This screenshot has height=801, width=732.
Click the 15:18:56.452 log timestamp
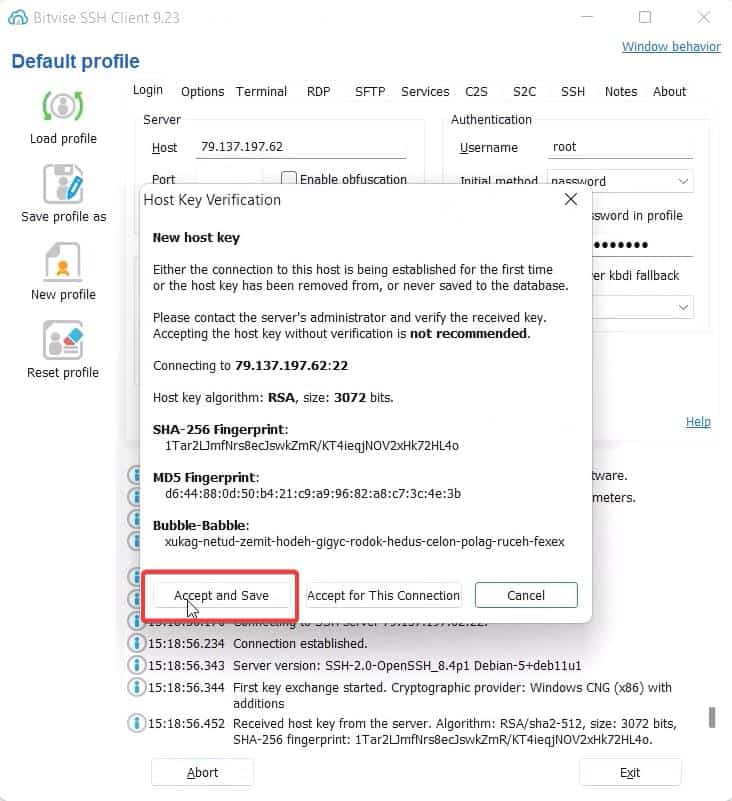186,723
